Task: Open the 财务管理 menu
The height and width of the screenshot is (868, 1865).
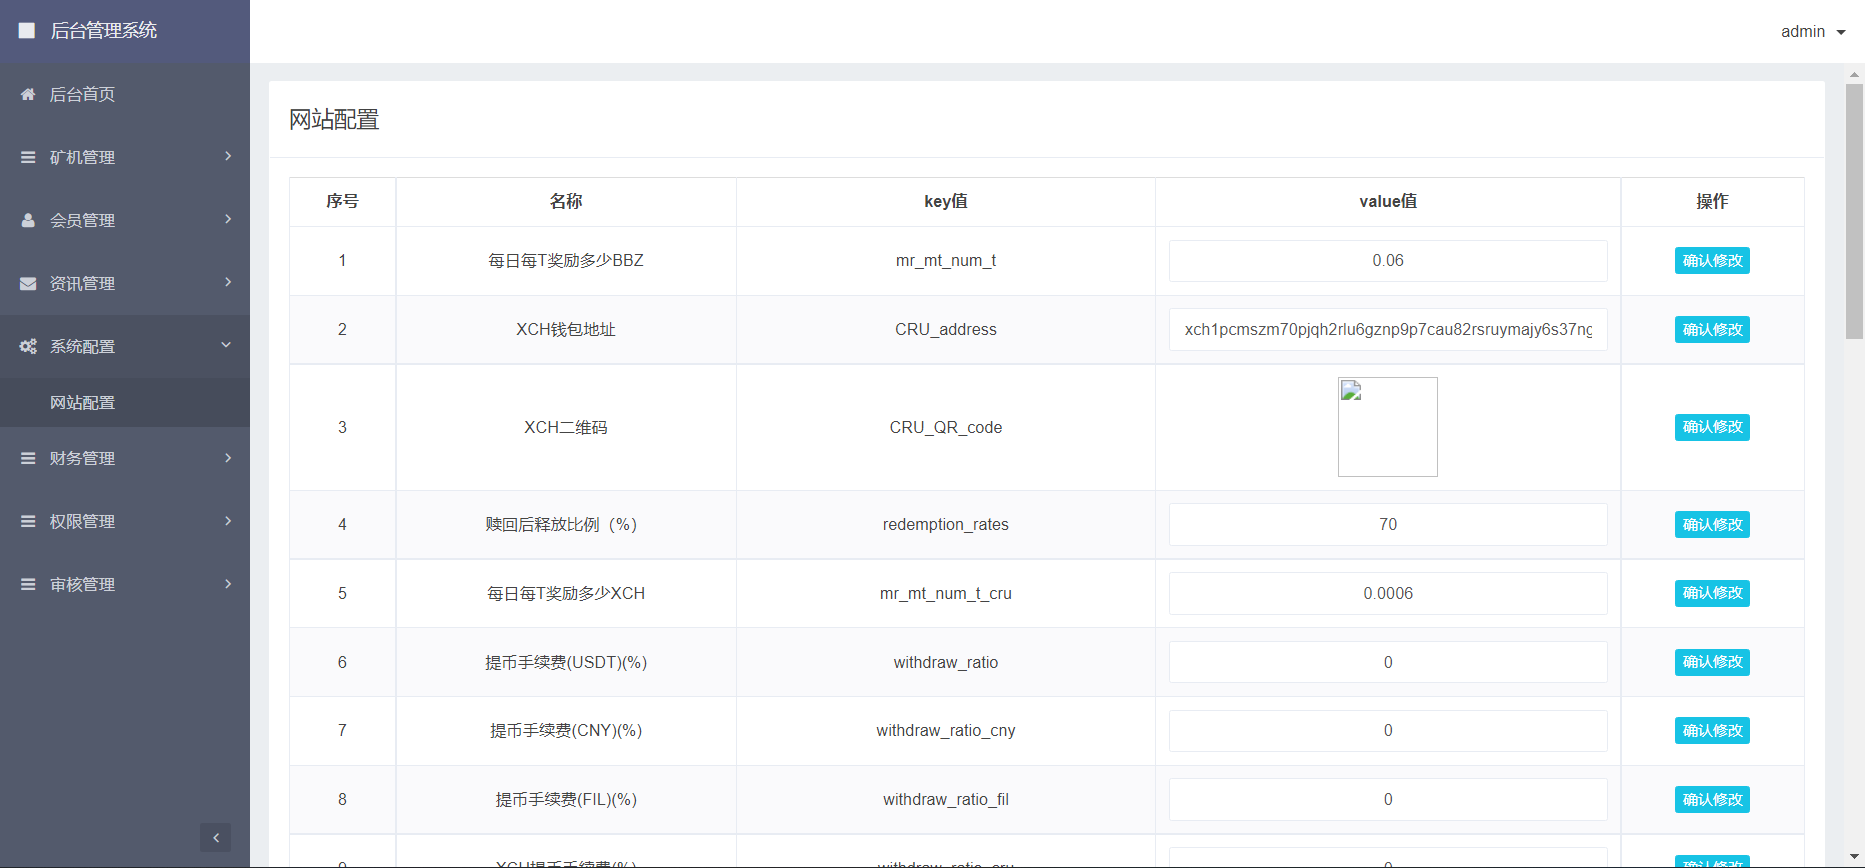Action: 125,458
